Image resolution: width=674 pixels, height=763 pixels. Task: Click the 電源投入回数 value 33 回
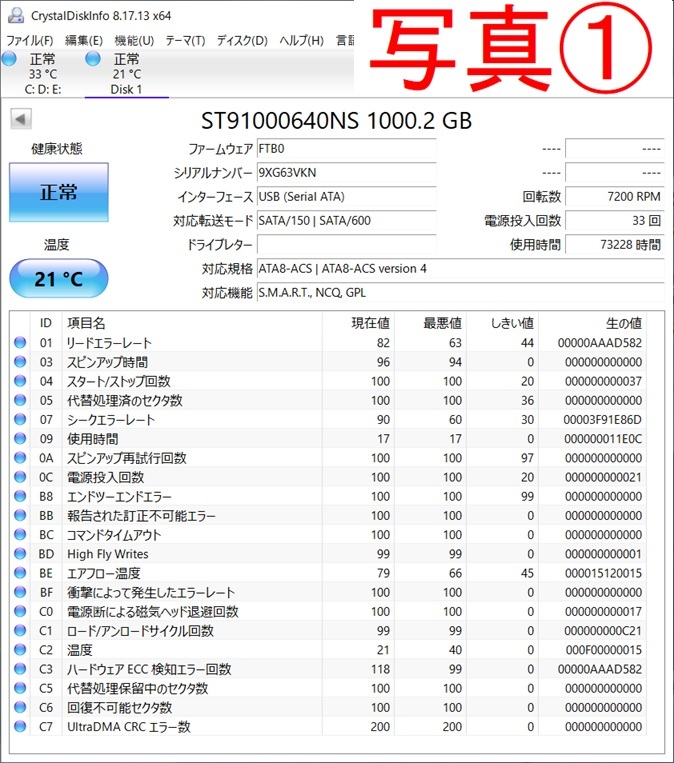[615, 220]
